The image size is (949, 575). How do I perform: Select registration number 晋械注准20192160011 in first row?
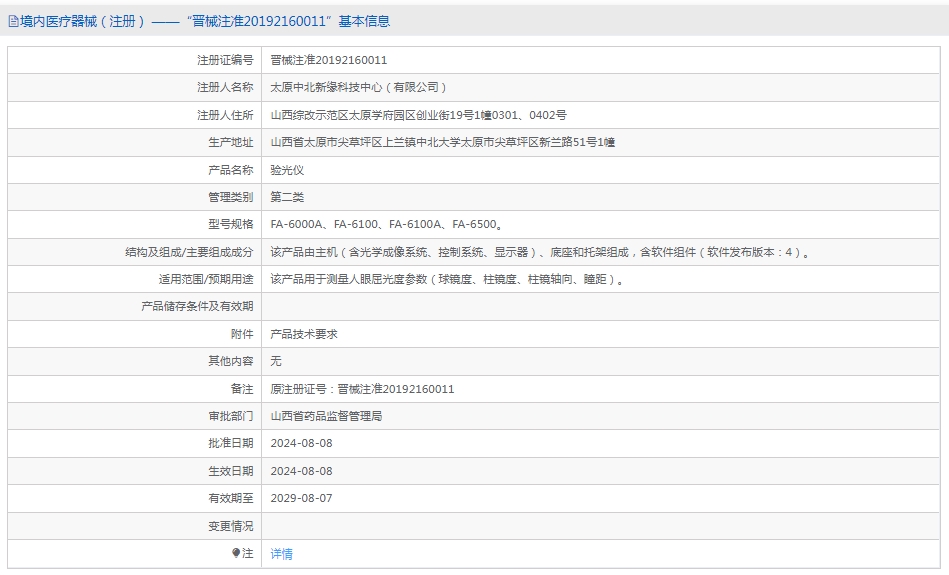(x=329, y=60)
